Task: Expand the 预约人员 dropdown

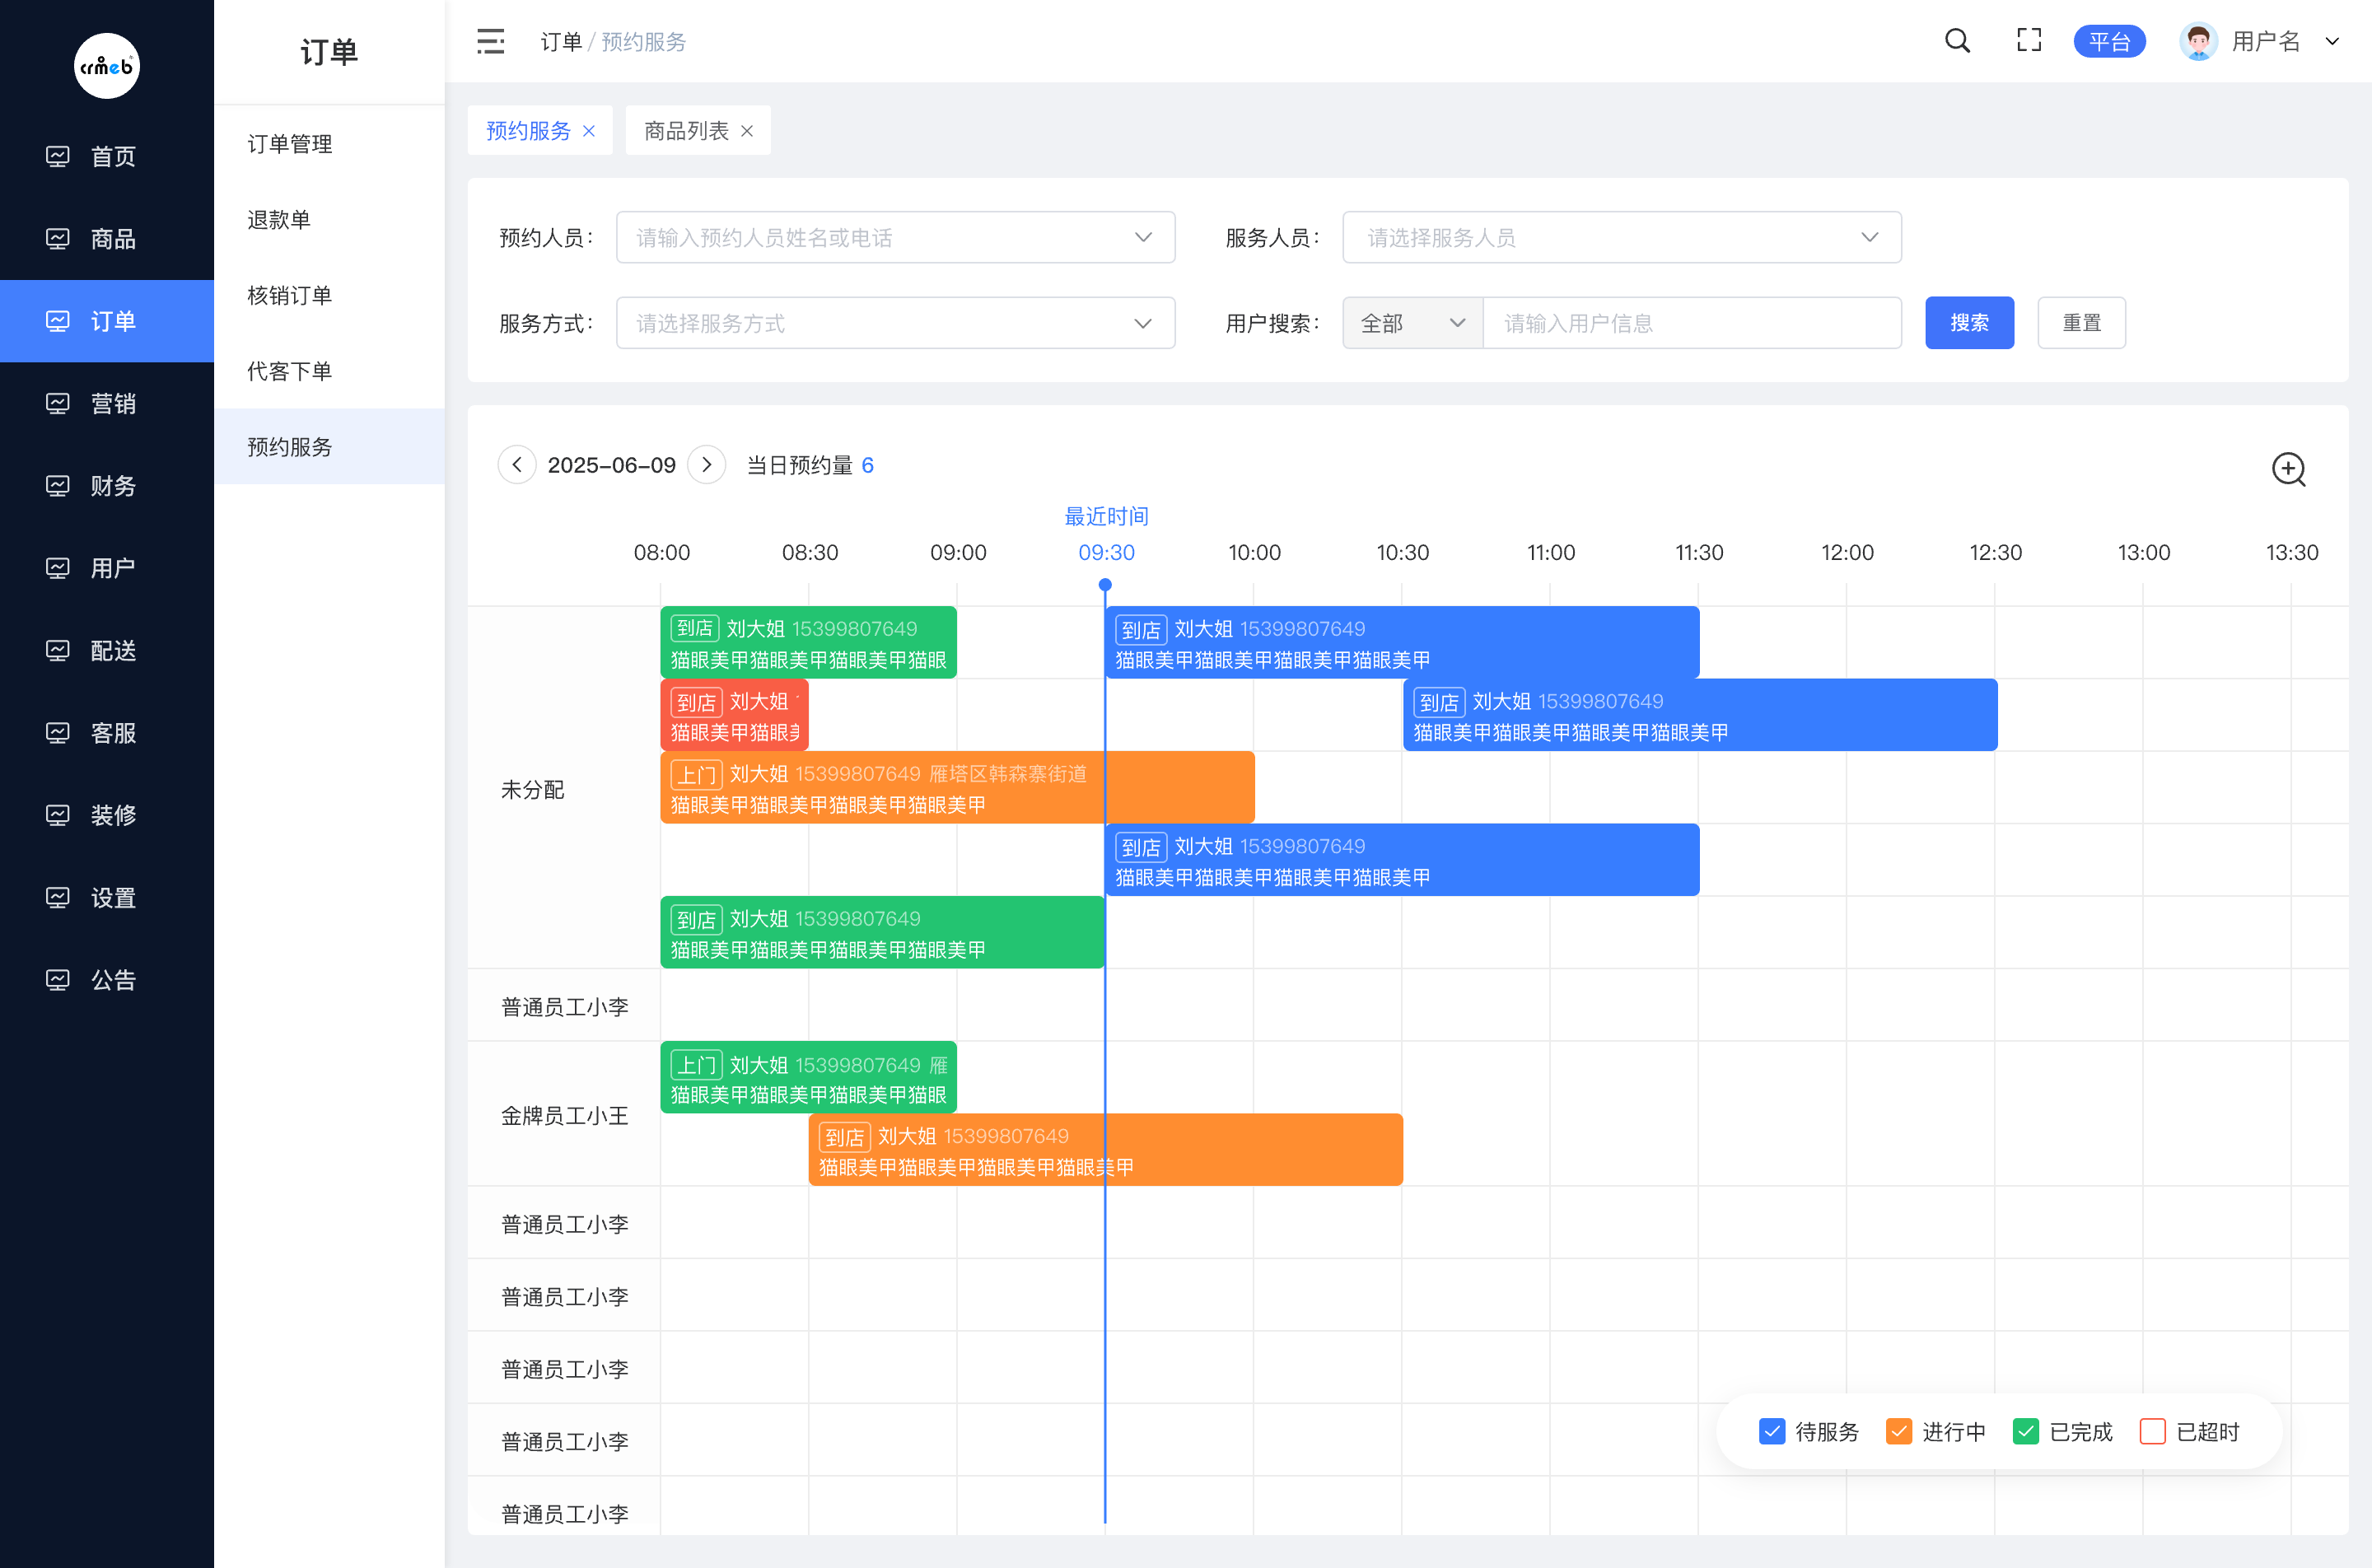Action: click(895, 237)
